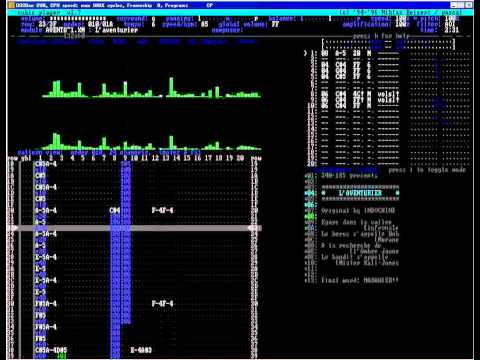Click the L'AVENTURIER heading in message panel

(x=360, y=193)
